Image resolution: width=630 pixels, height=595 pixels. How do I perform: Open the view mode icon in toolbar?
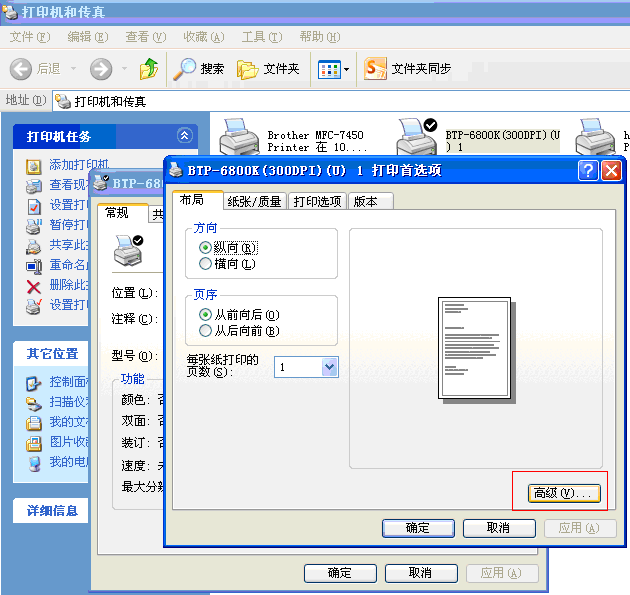[x=329, y=70]
